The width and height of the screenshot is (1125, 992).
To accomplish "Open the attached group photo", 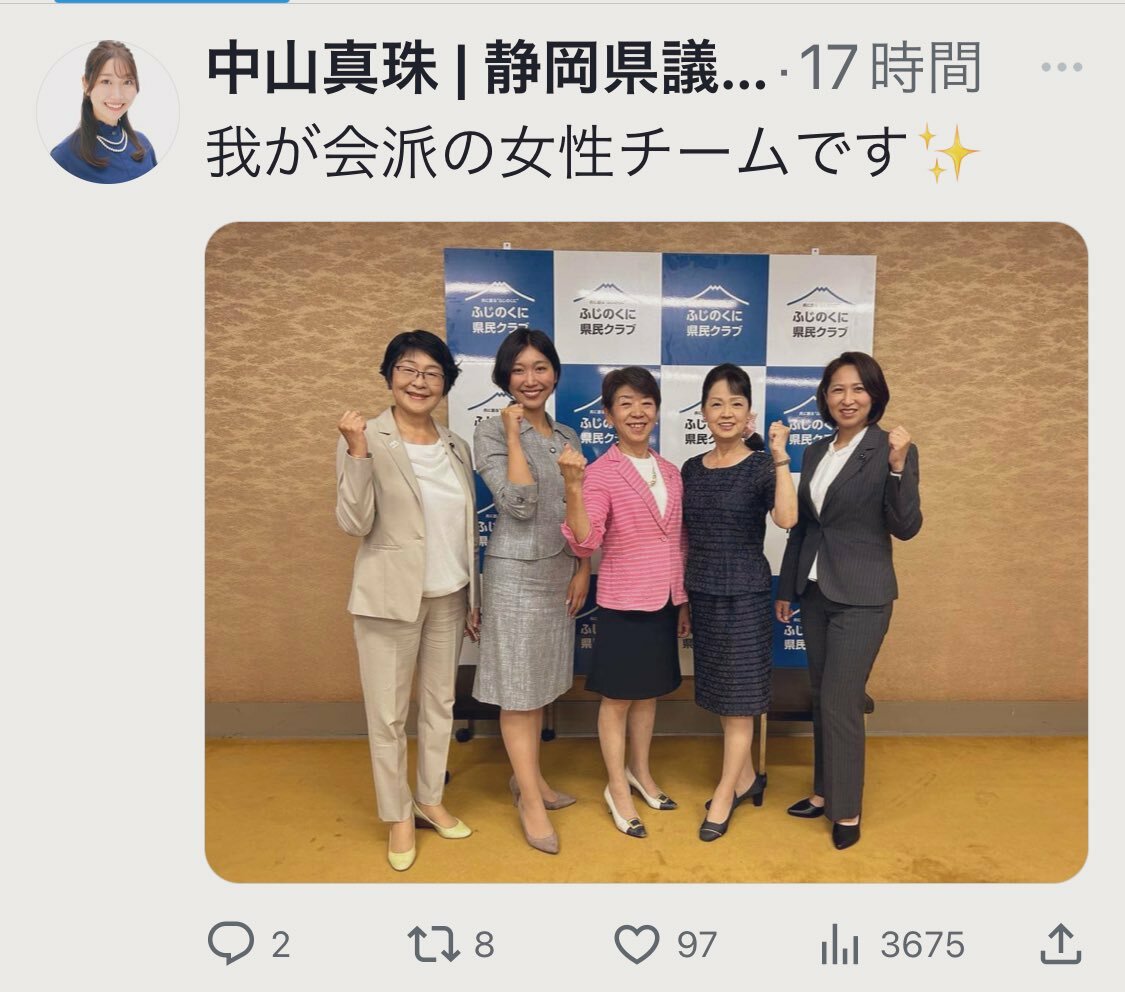I will (646, 552).
